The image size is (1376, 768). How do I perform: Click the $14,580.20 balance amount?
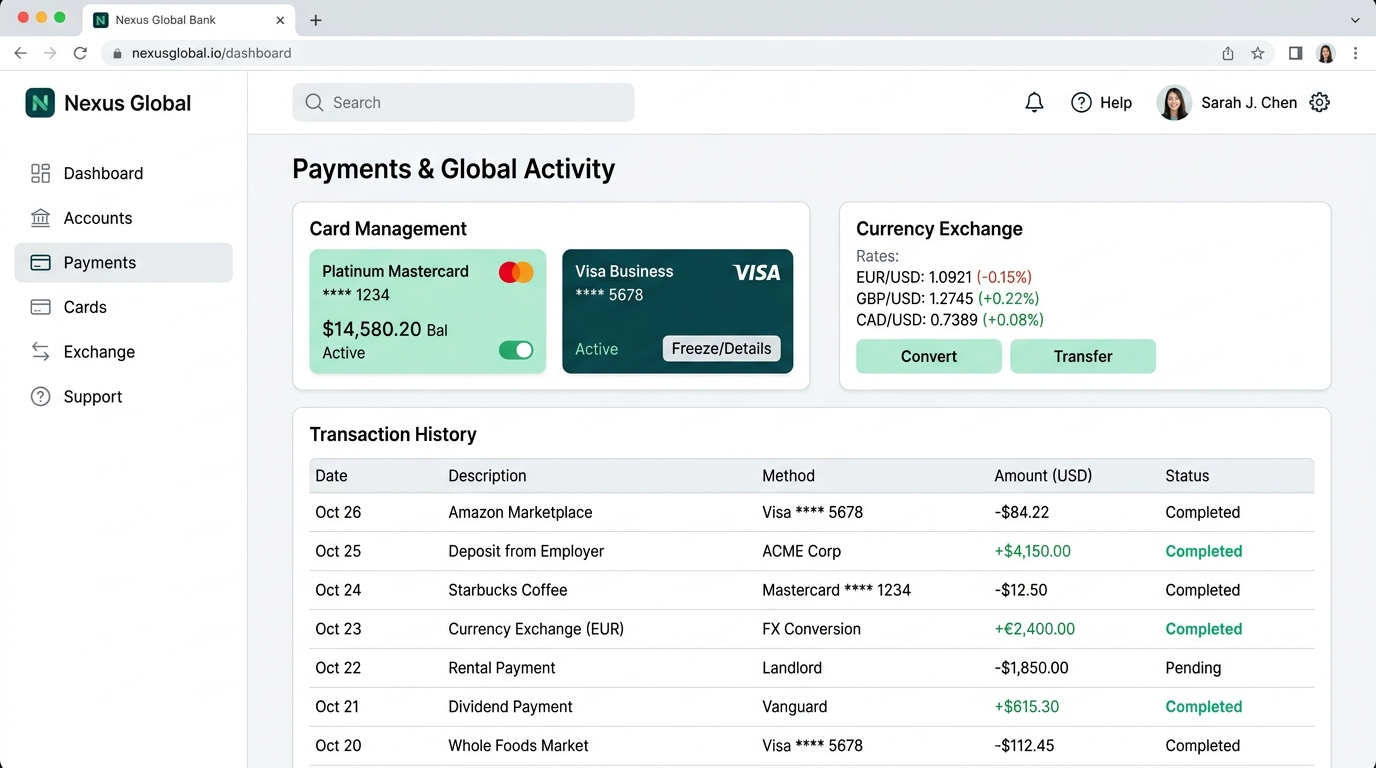(372, 329)
